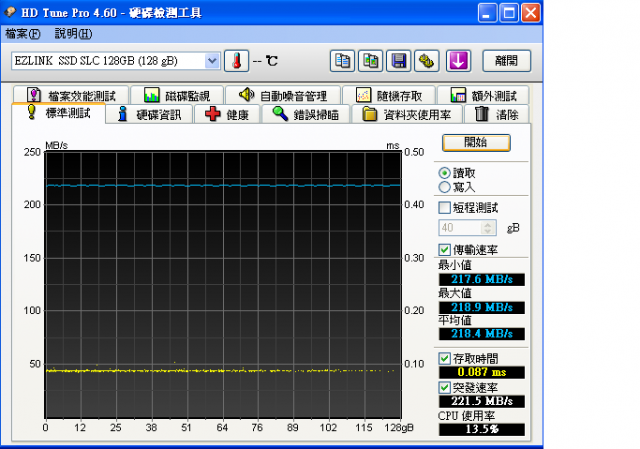Enable the 短程測試 short test checkbox

point(445,208)
